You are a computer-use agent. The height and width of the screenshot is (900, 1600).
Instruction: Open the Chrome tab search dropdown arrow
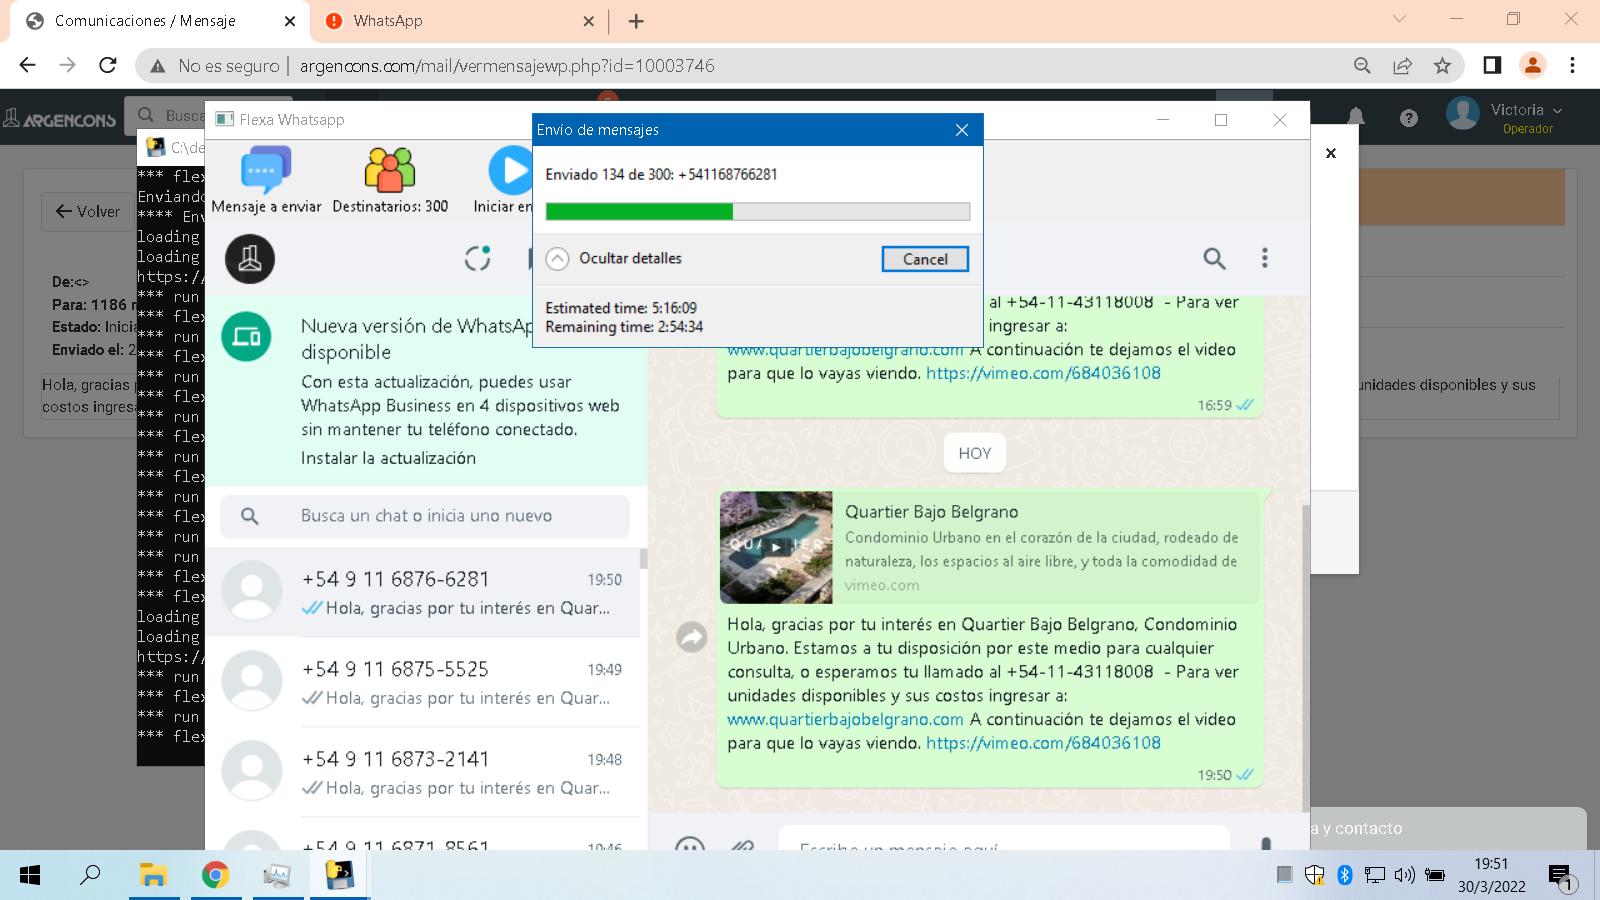click(x=1399, y=20)
